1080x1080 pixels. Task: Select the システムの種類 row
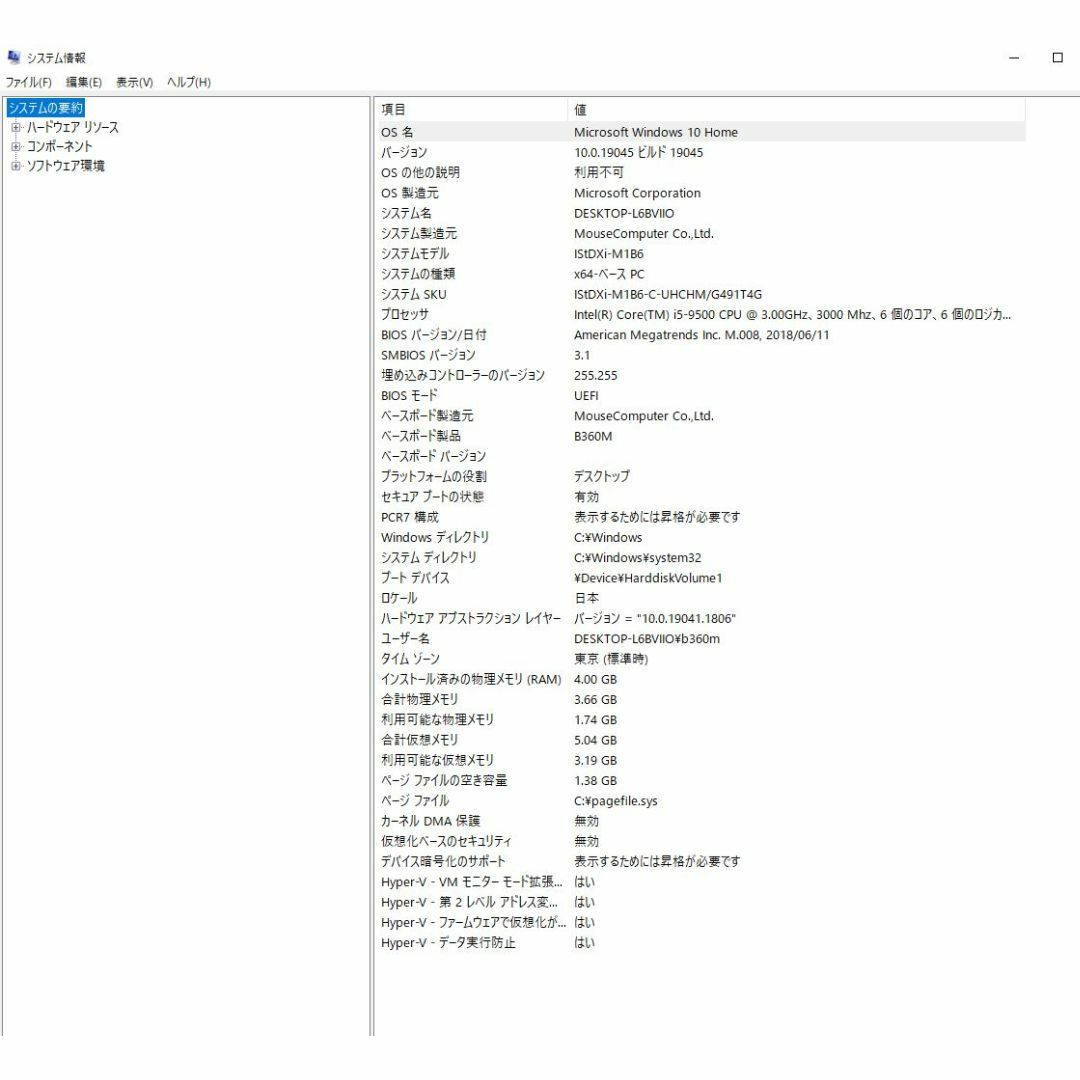pos(701,274)
